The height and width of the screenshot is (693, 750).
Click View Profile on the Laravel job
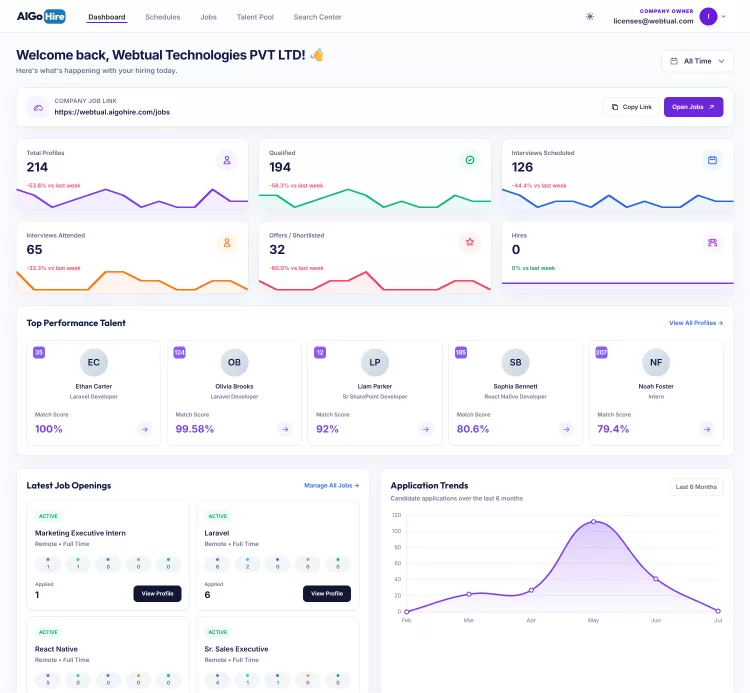[327, 594]
